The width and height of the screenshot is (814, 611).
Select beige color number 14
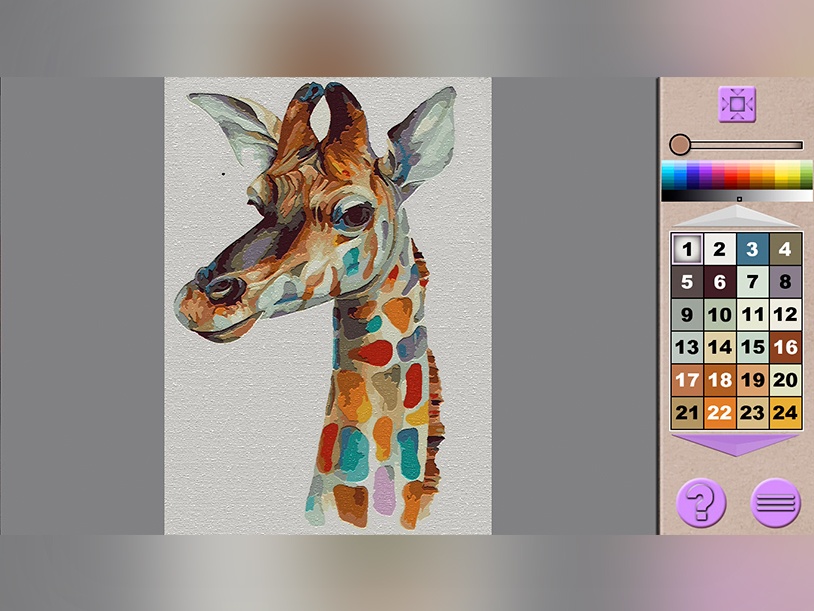coord(720,347)
